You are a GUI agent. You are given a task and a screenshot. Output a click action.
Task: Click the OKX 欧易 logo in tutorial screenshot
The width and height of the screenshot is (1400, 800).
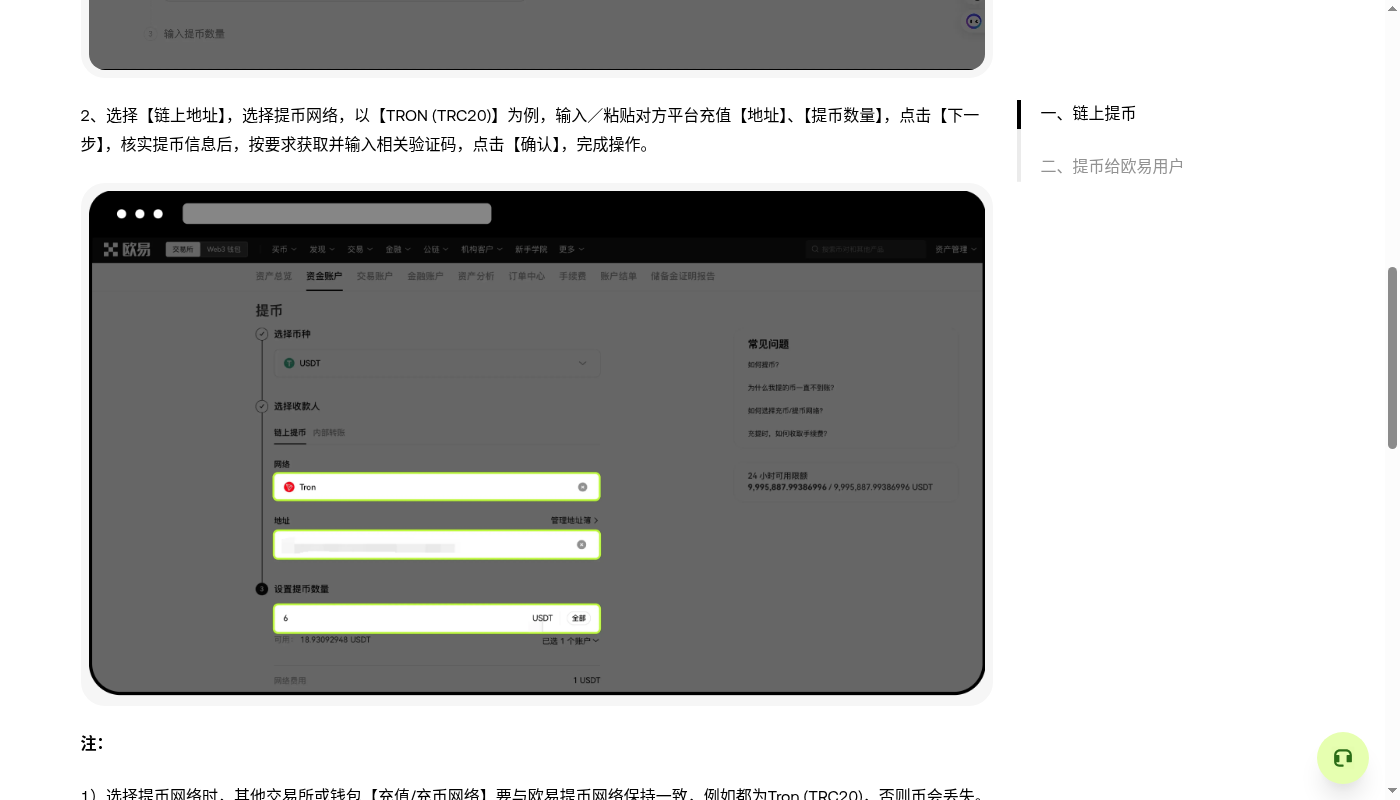[127, 249]
